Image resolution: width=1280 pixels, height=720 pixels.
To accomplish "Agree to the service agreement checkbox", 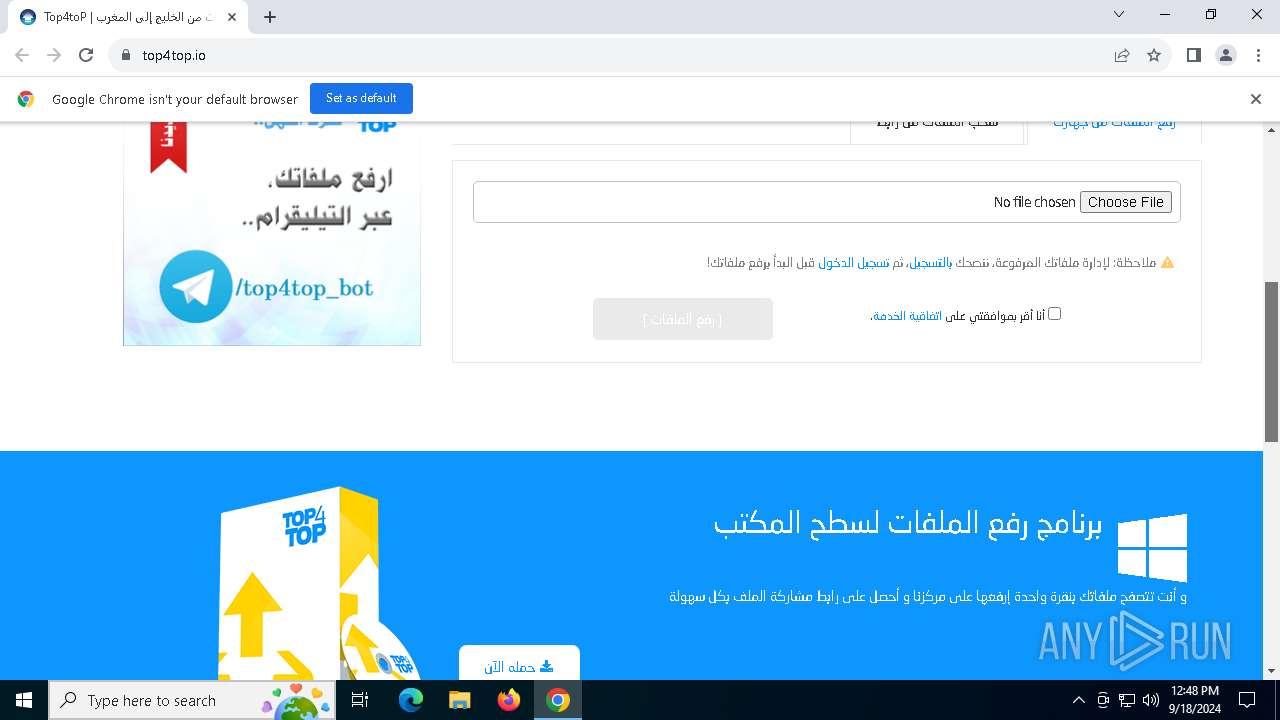I will 1054,314.
